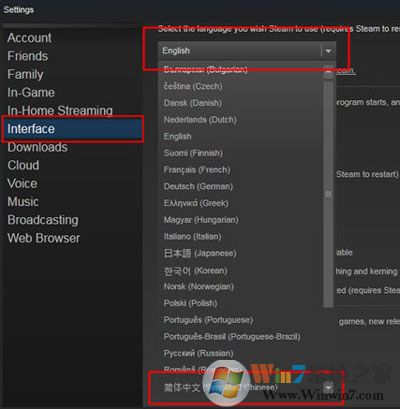The width and height of the screenshot is (400, 409).
Task: Open the Voice settings section
Action: (x=22, y=183)
